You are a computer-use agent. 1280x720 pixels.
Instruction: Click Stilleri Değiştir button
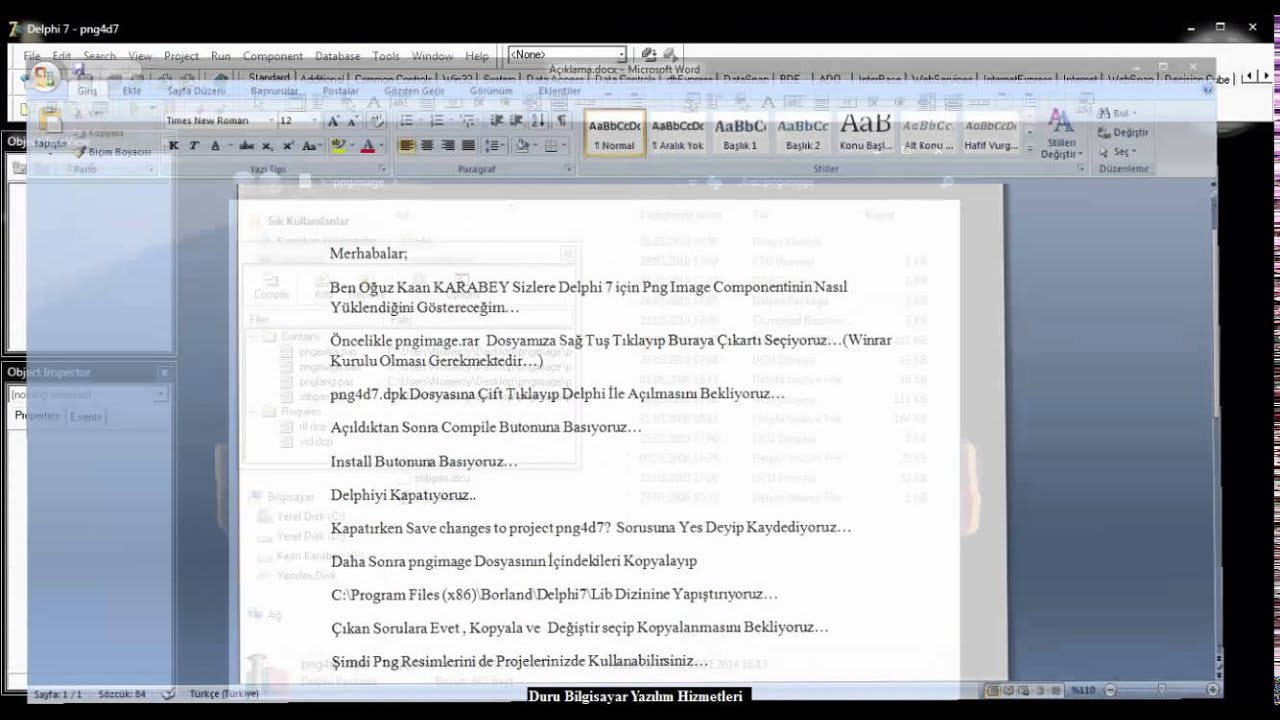click(x=1060, y=134)
